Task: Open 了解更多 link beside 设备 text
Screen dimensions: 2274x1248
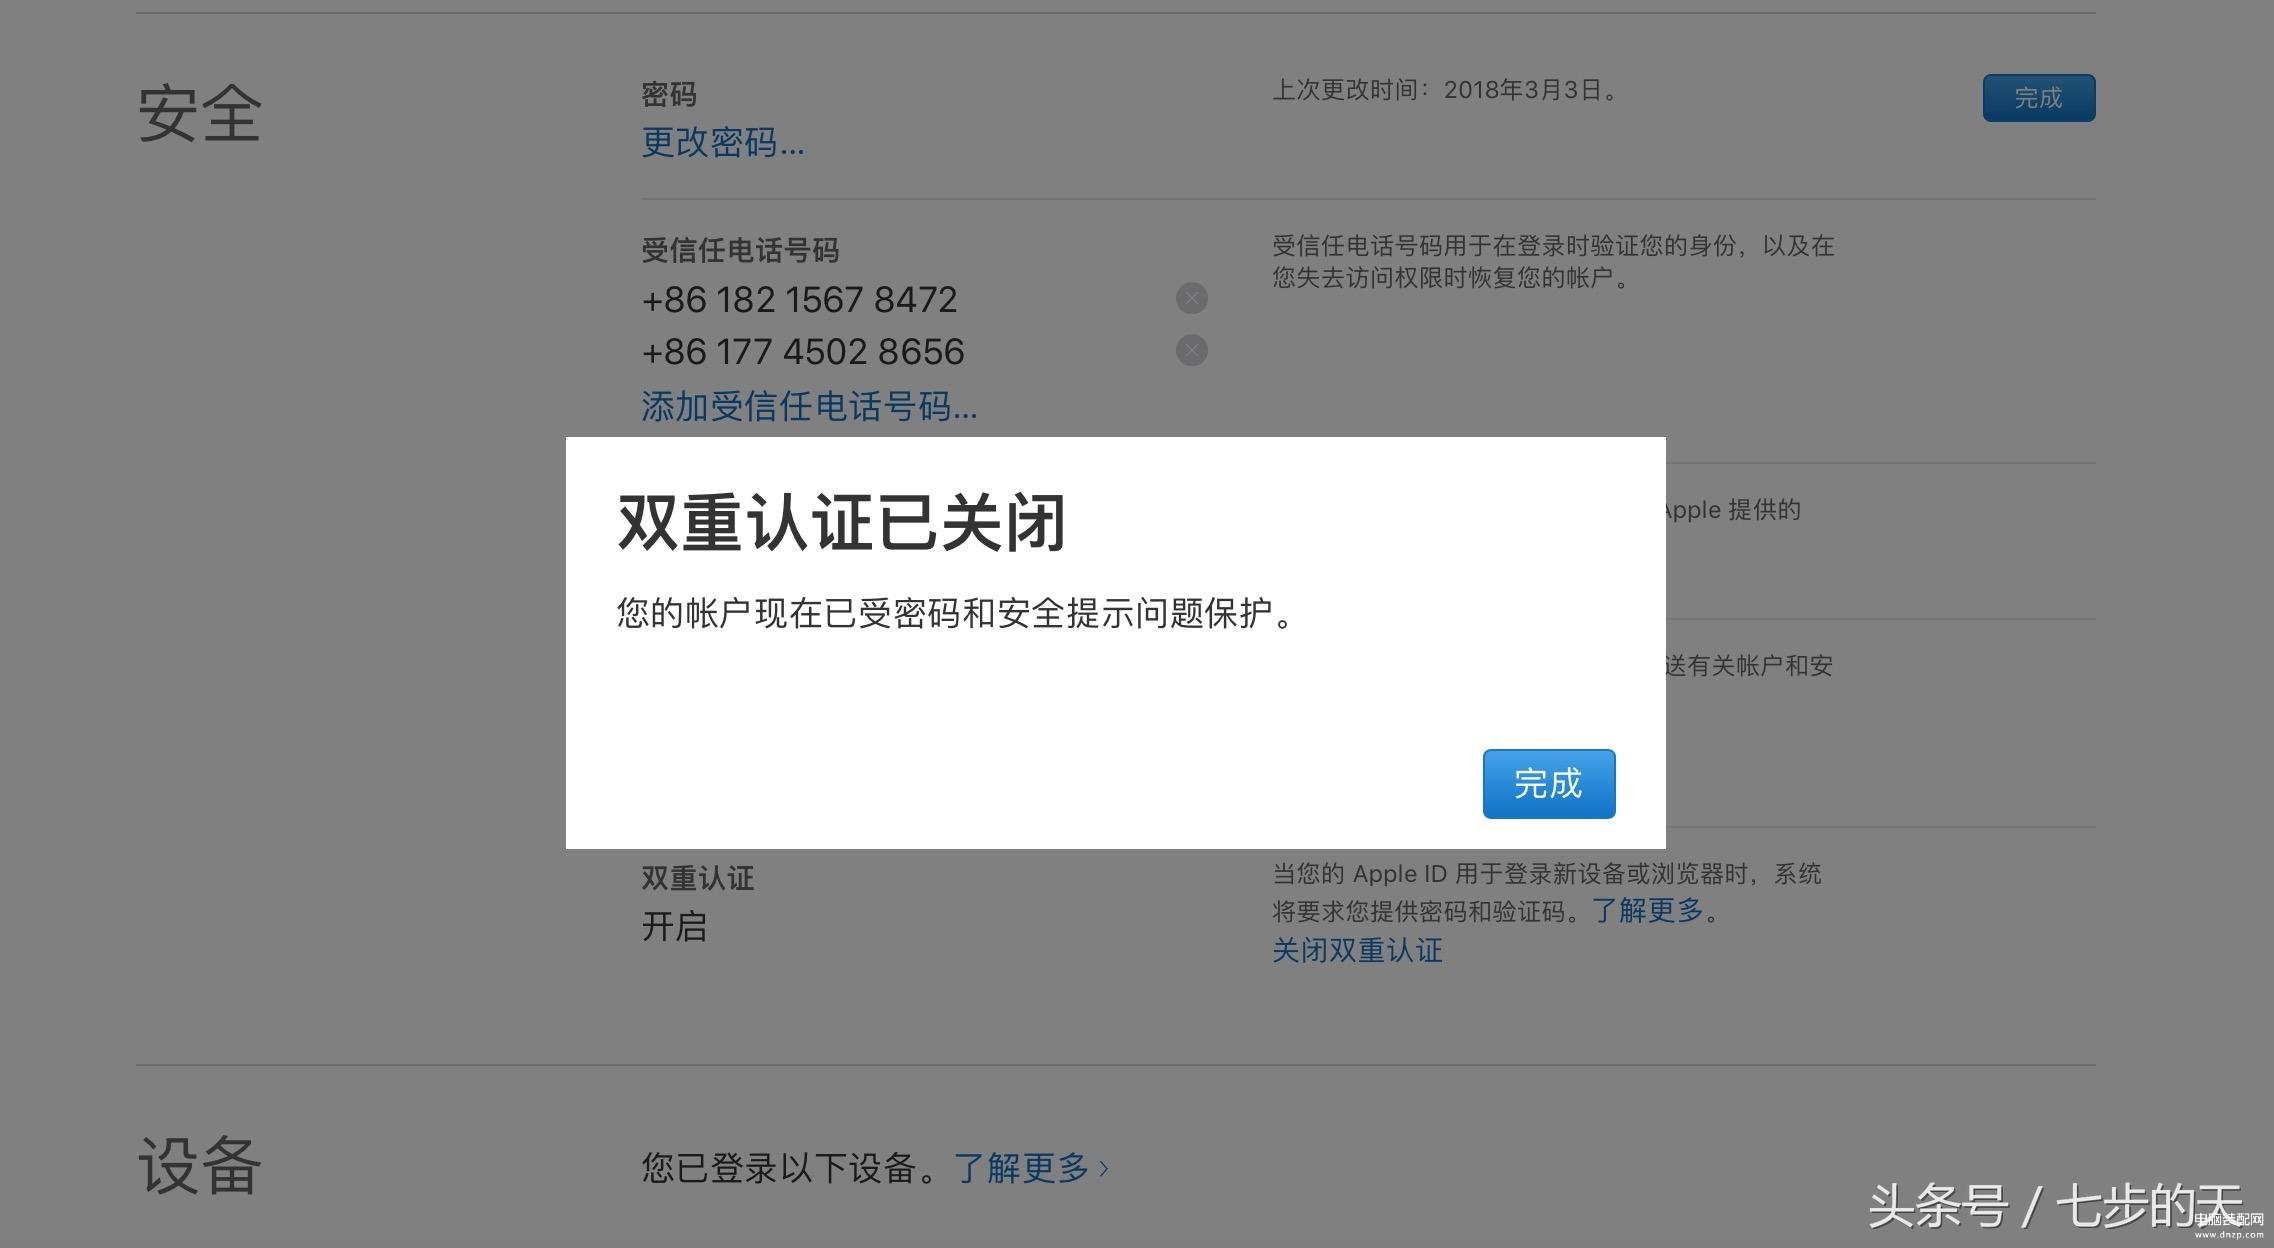Action: 1021,1167
